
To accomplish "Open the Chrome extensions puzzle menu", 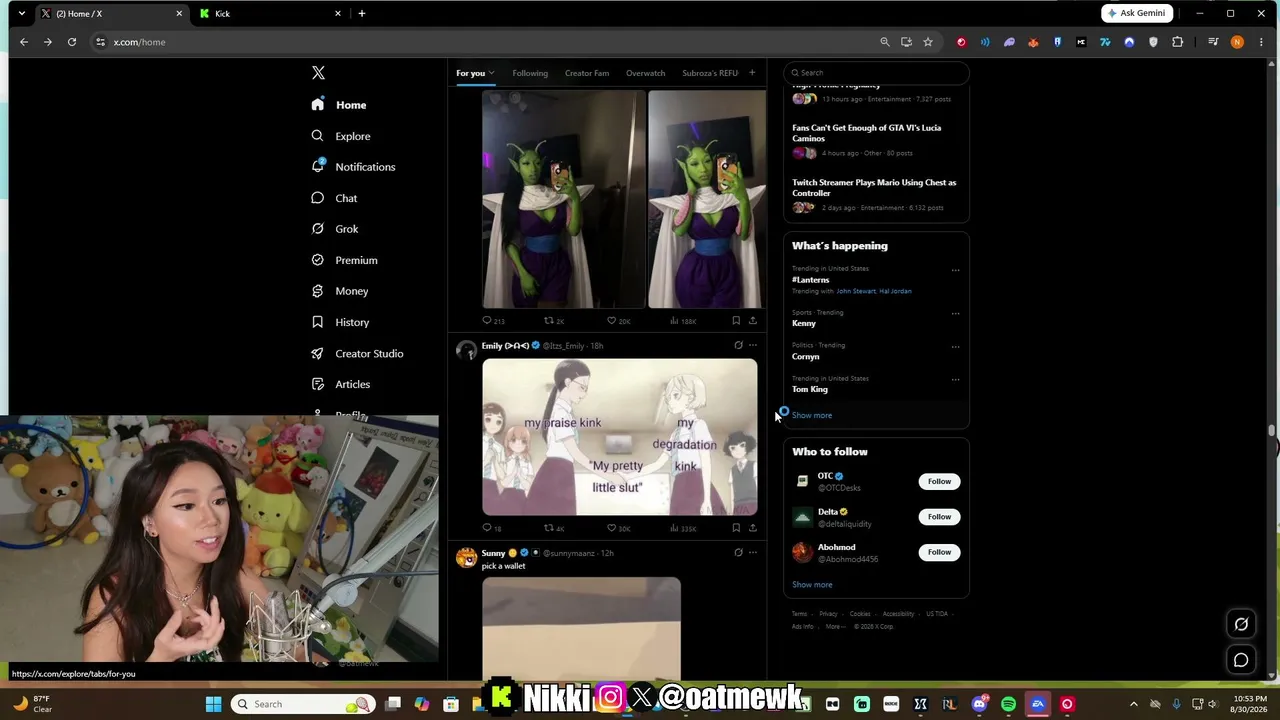I will click(1177, 42).
